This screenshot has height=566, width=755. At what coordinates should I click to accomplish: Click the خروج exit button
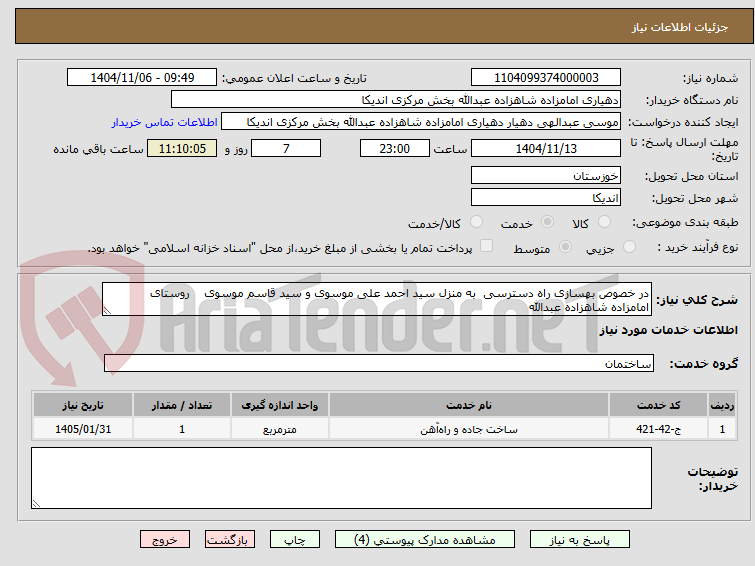(x=165, y=540)
